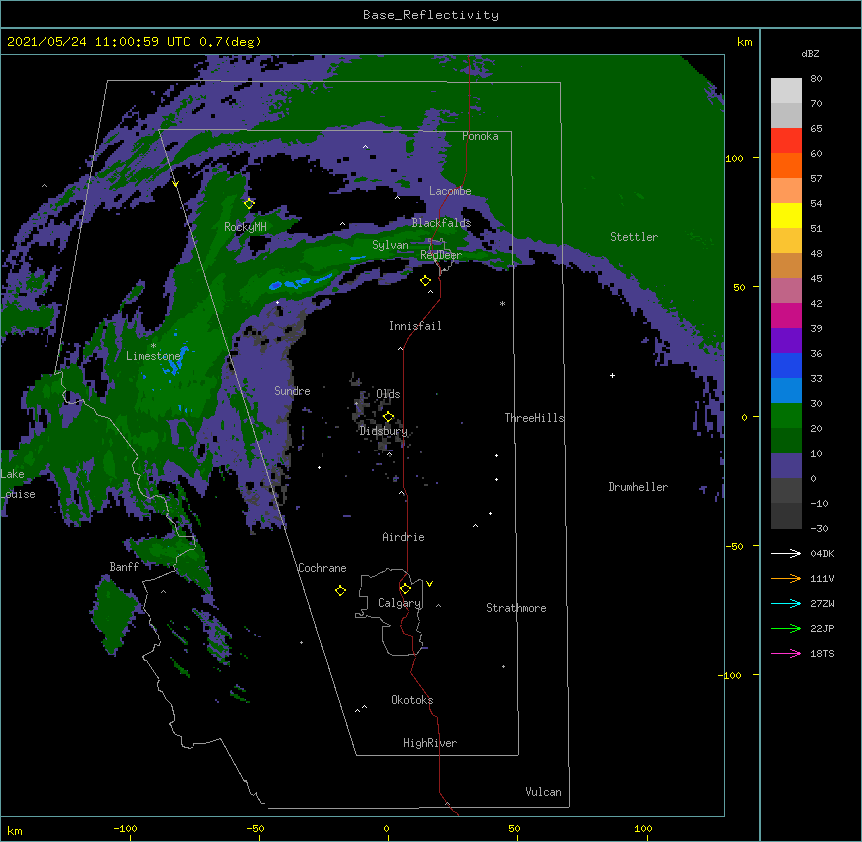
Task: Select the Banff label
Action: tap(124, 567)
